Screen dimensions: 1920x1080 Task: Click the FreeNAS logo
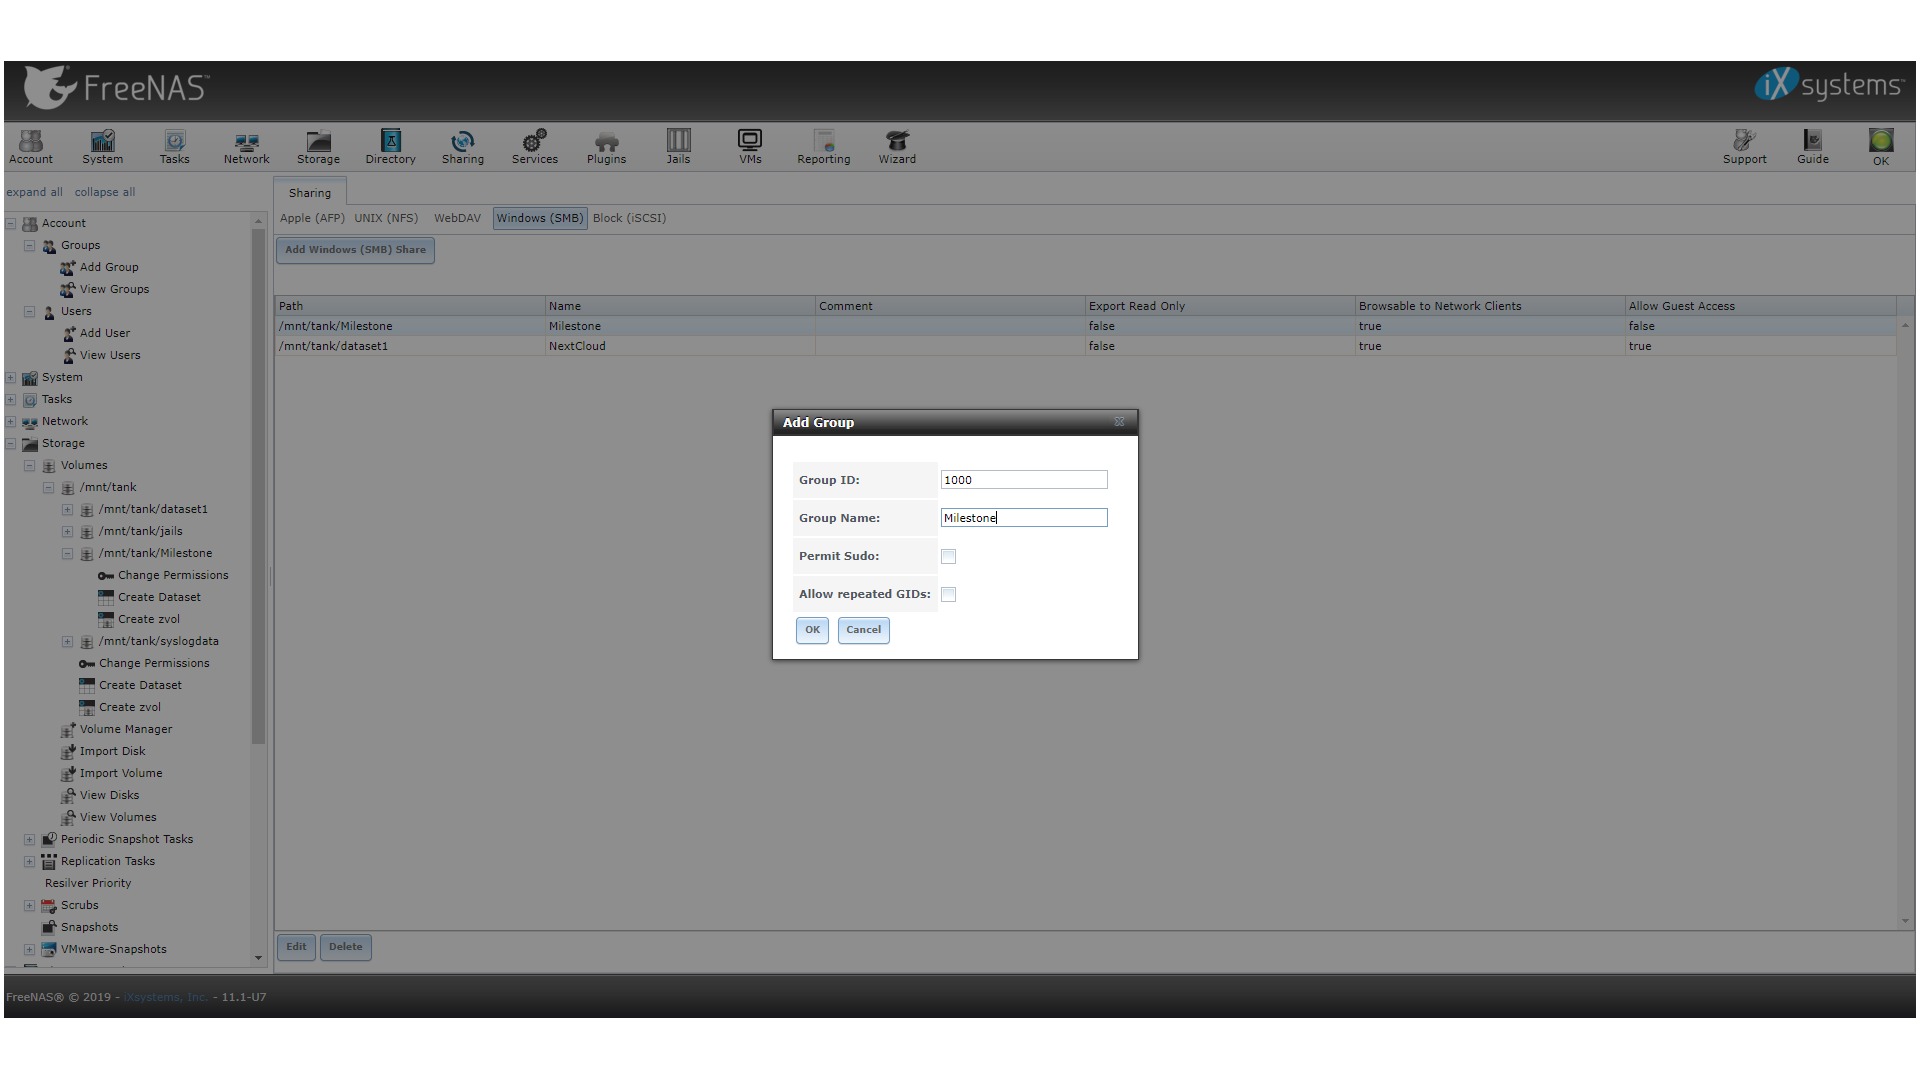coord(115,88)
